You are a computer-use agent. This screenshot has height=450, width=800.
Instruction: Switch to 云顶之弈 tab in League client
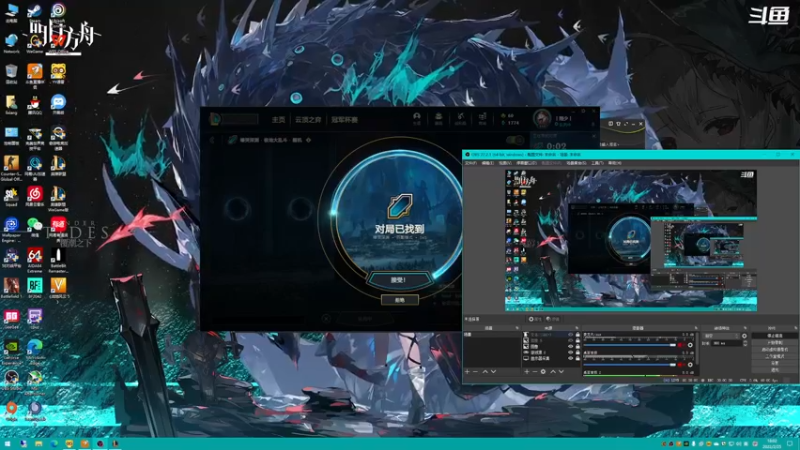tap(308, 119)
